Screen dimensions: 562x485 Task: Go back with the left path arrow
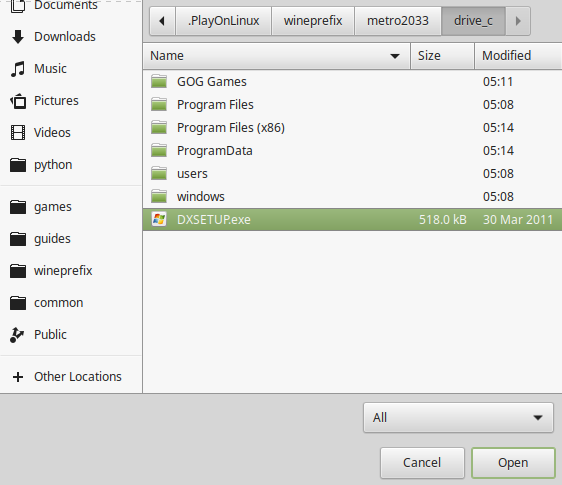[162, 21]
